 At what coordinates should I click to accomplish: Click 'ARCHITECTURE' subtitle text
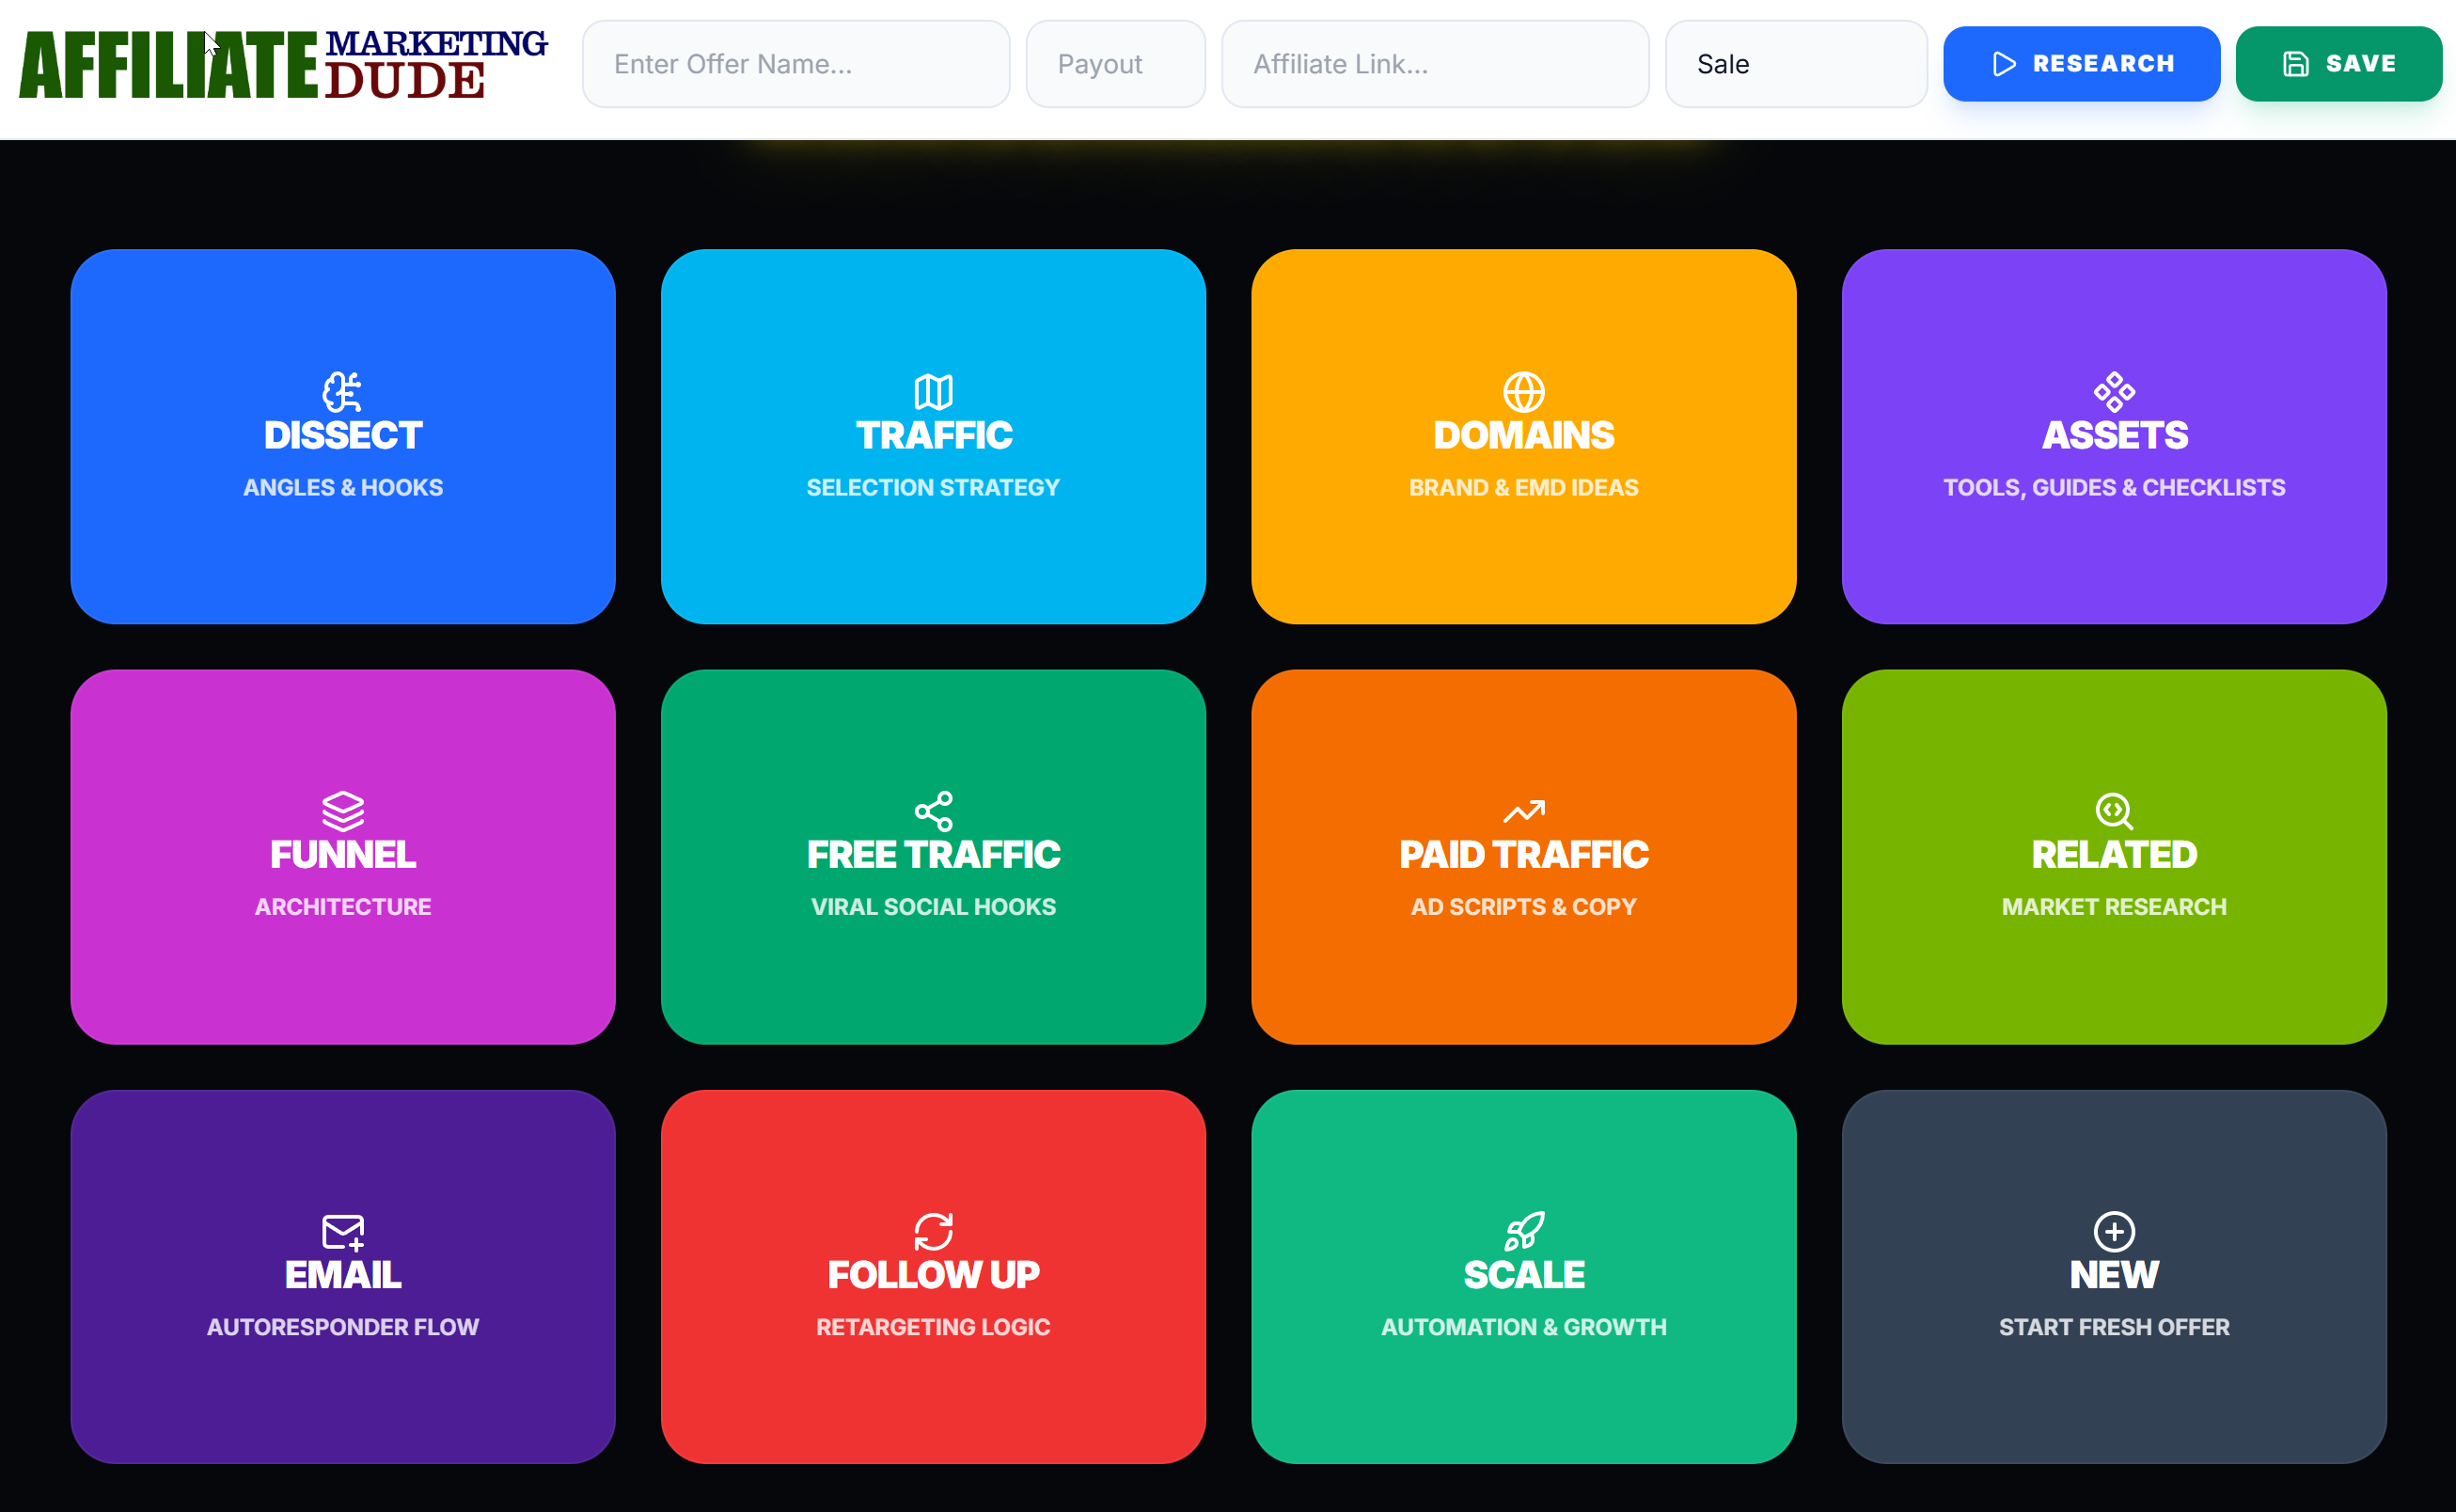pos(342,906)
